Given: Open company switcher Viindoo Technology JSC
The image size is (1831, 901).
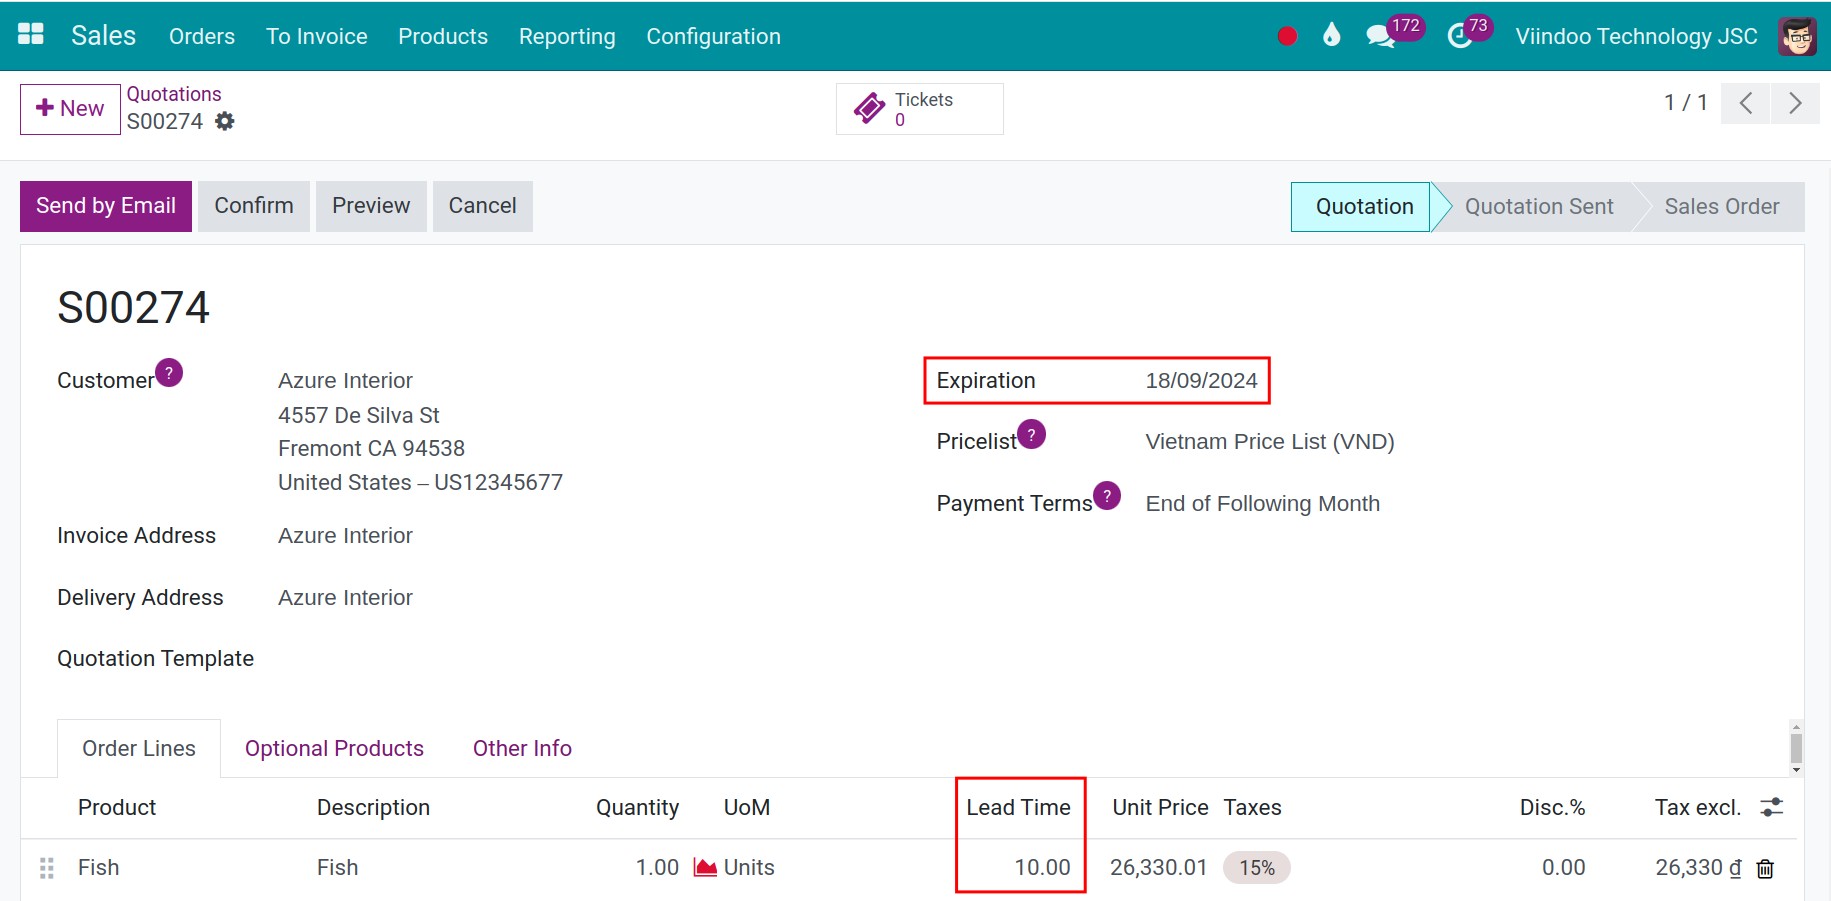Looking at the screenshot, I should click(x=1636, y=36).
